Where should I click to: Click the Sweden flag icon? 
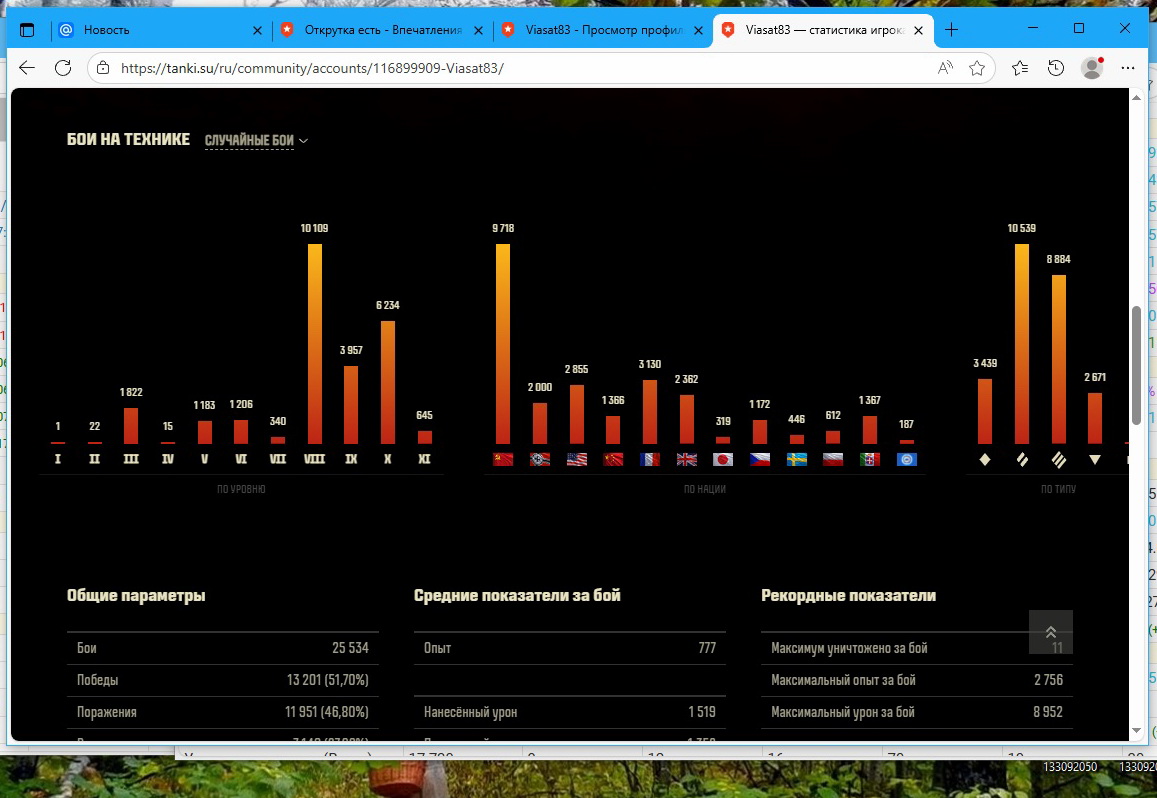click(x=797, y=460)
